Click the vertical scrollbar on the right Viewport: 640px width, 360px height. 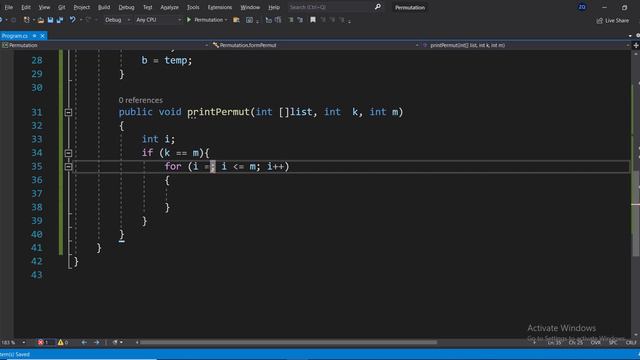click(x=636, y=213)
